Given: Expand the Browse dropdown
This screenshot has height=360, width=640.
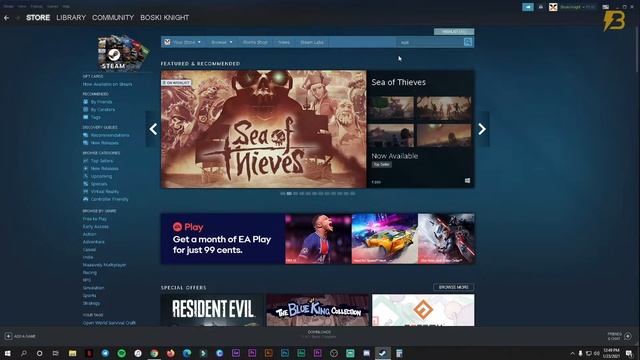Looking at the screenshot, I should 221,42.
